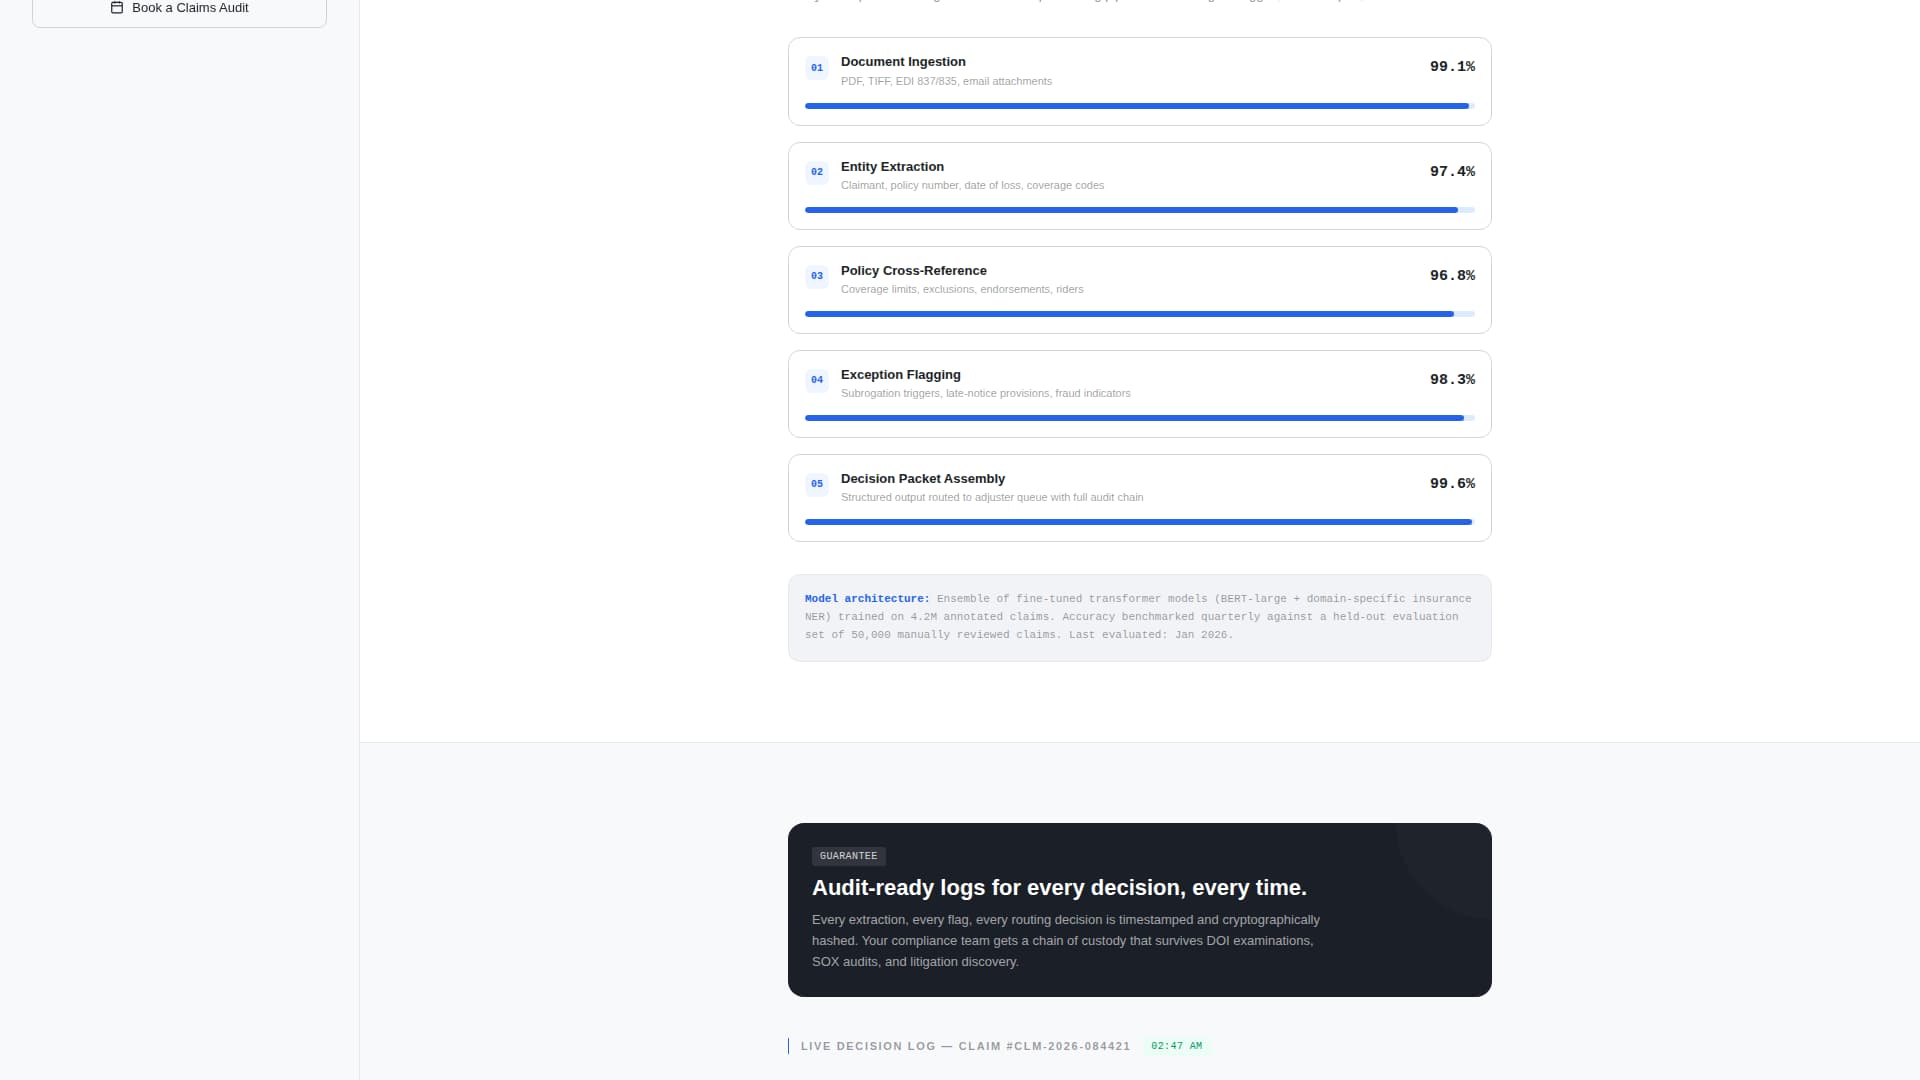Select the 04 badge on Exception Flagging

[817, 380]
